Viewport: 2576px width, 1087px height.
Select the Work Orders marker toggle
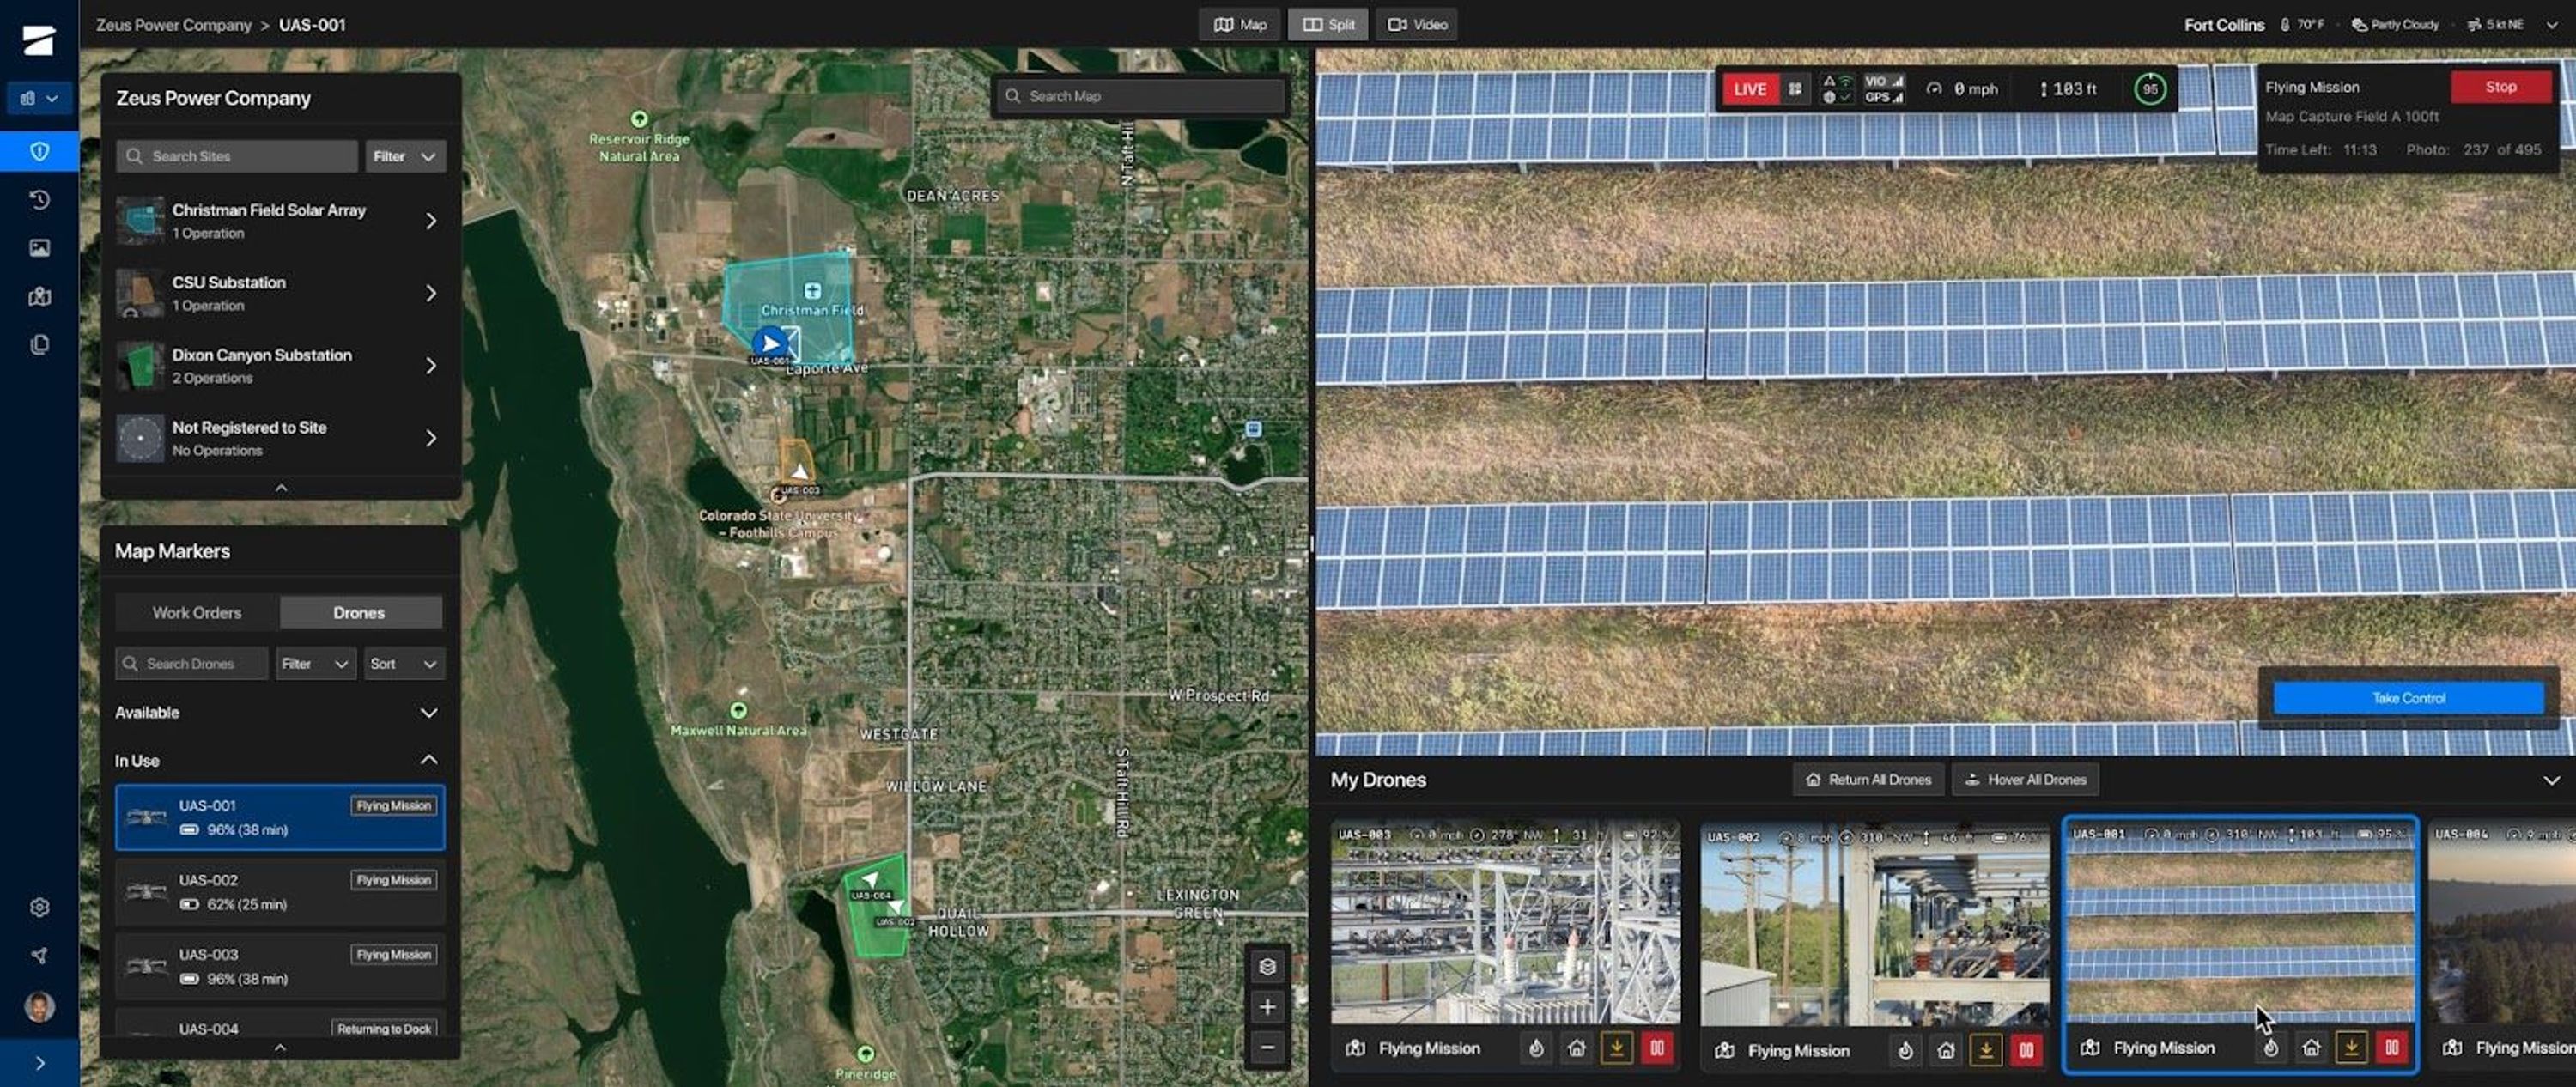click(x=197, y=612)
